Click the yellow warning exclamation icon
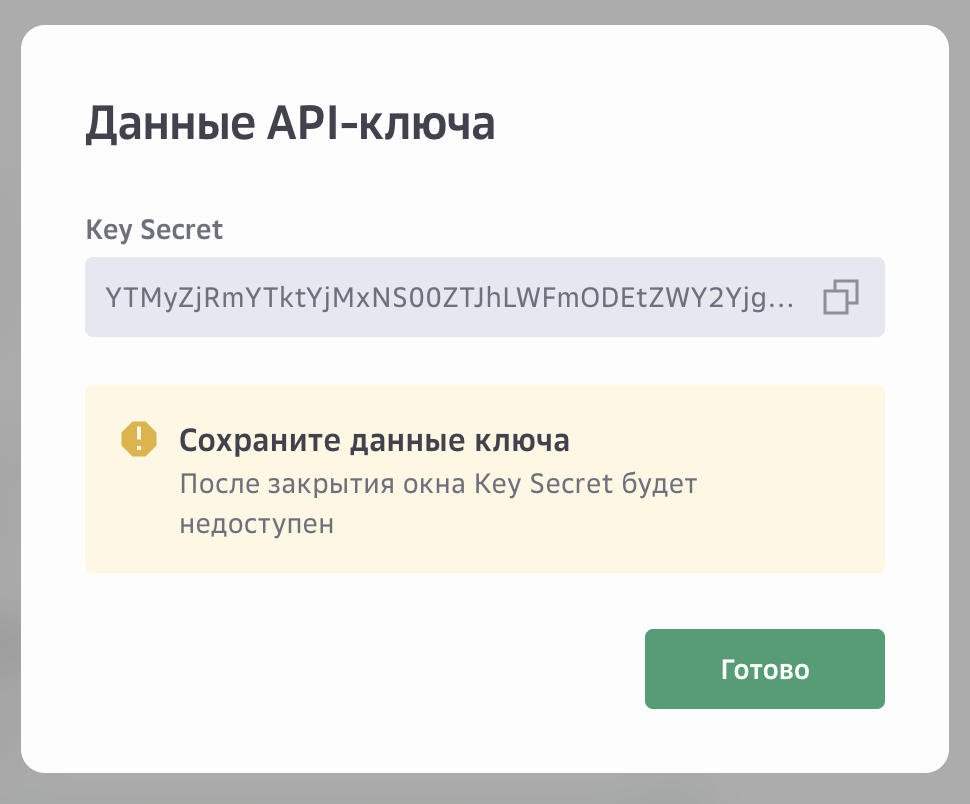 tap(139, 439)
